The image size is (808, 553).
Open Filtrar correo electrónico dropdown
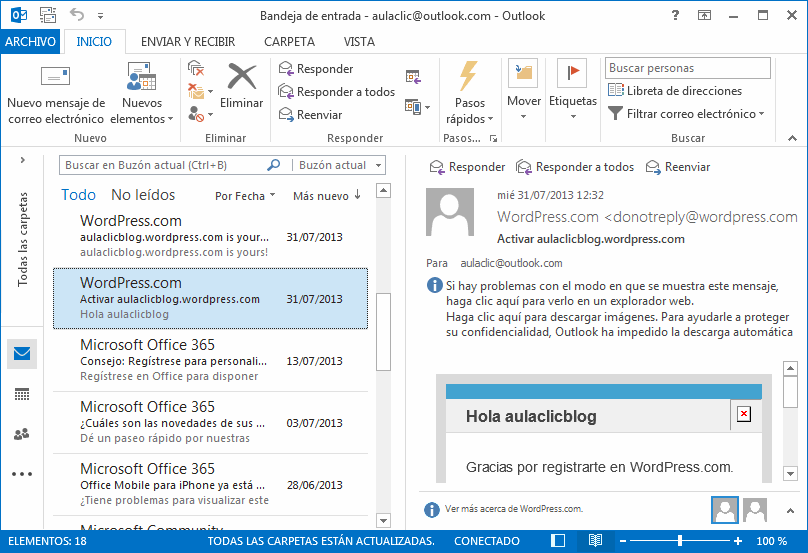click(686, 113)
